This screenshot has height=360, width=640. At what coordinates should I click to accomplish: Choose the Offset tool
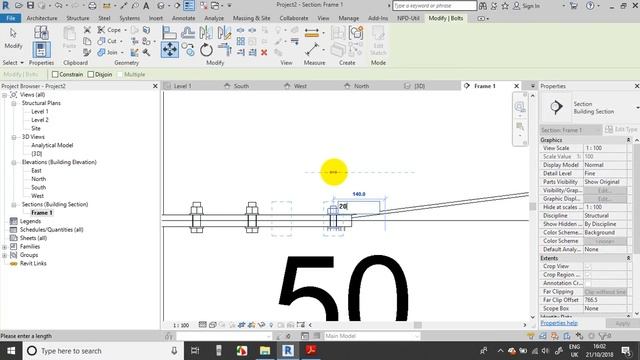tap(188, 33)
